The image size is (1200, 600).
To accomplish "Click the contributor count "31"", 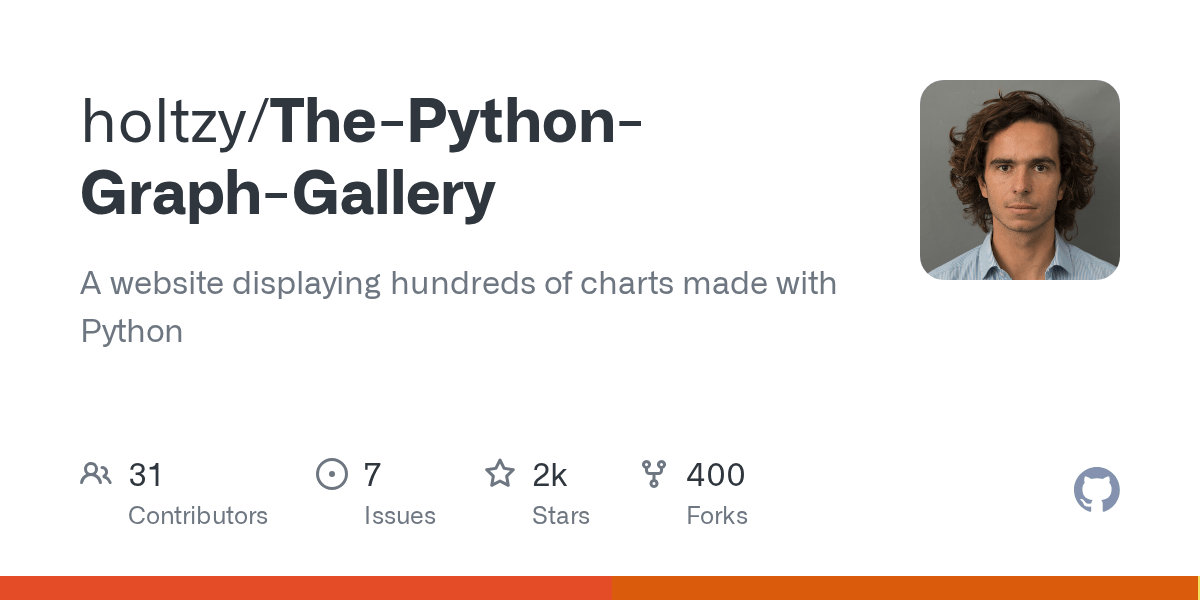I will click(x=146, y=475).
